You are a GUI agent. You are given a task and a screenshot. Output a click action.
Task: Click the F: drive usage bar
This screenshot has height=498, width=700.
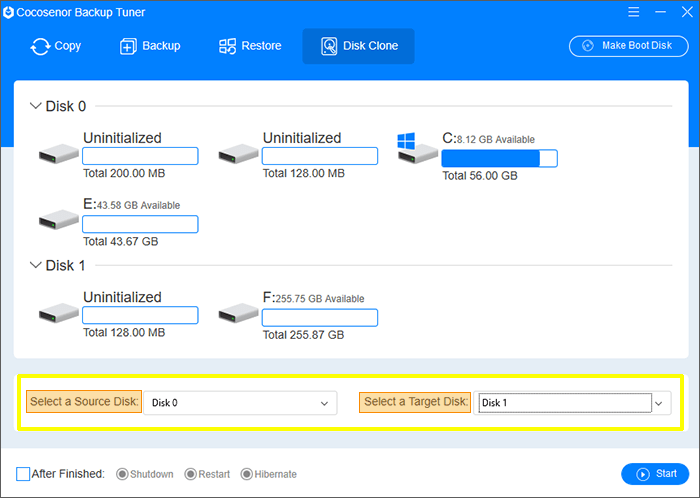tap(320, 317)
